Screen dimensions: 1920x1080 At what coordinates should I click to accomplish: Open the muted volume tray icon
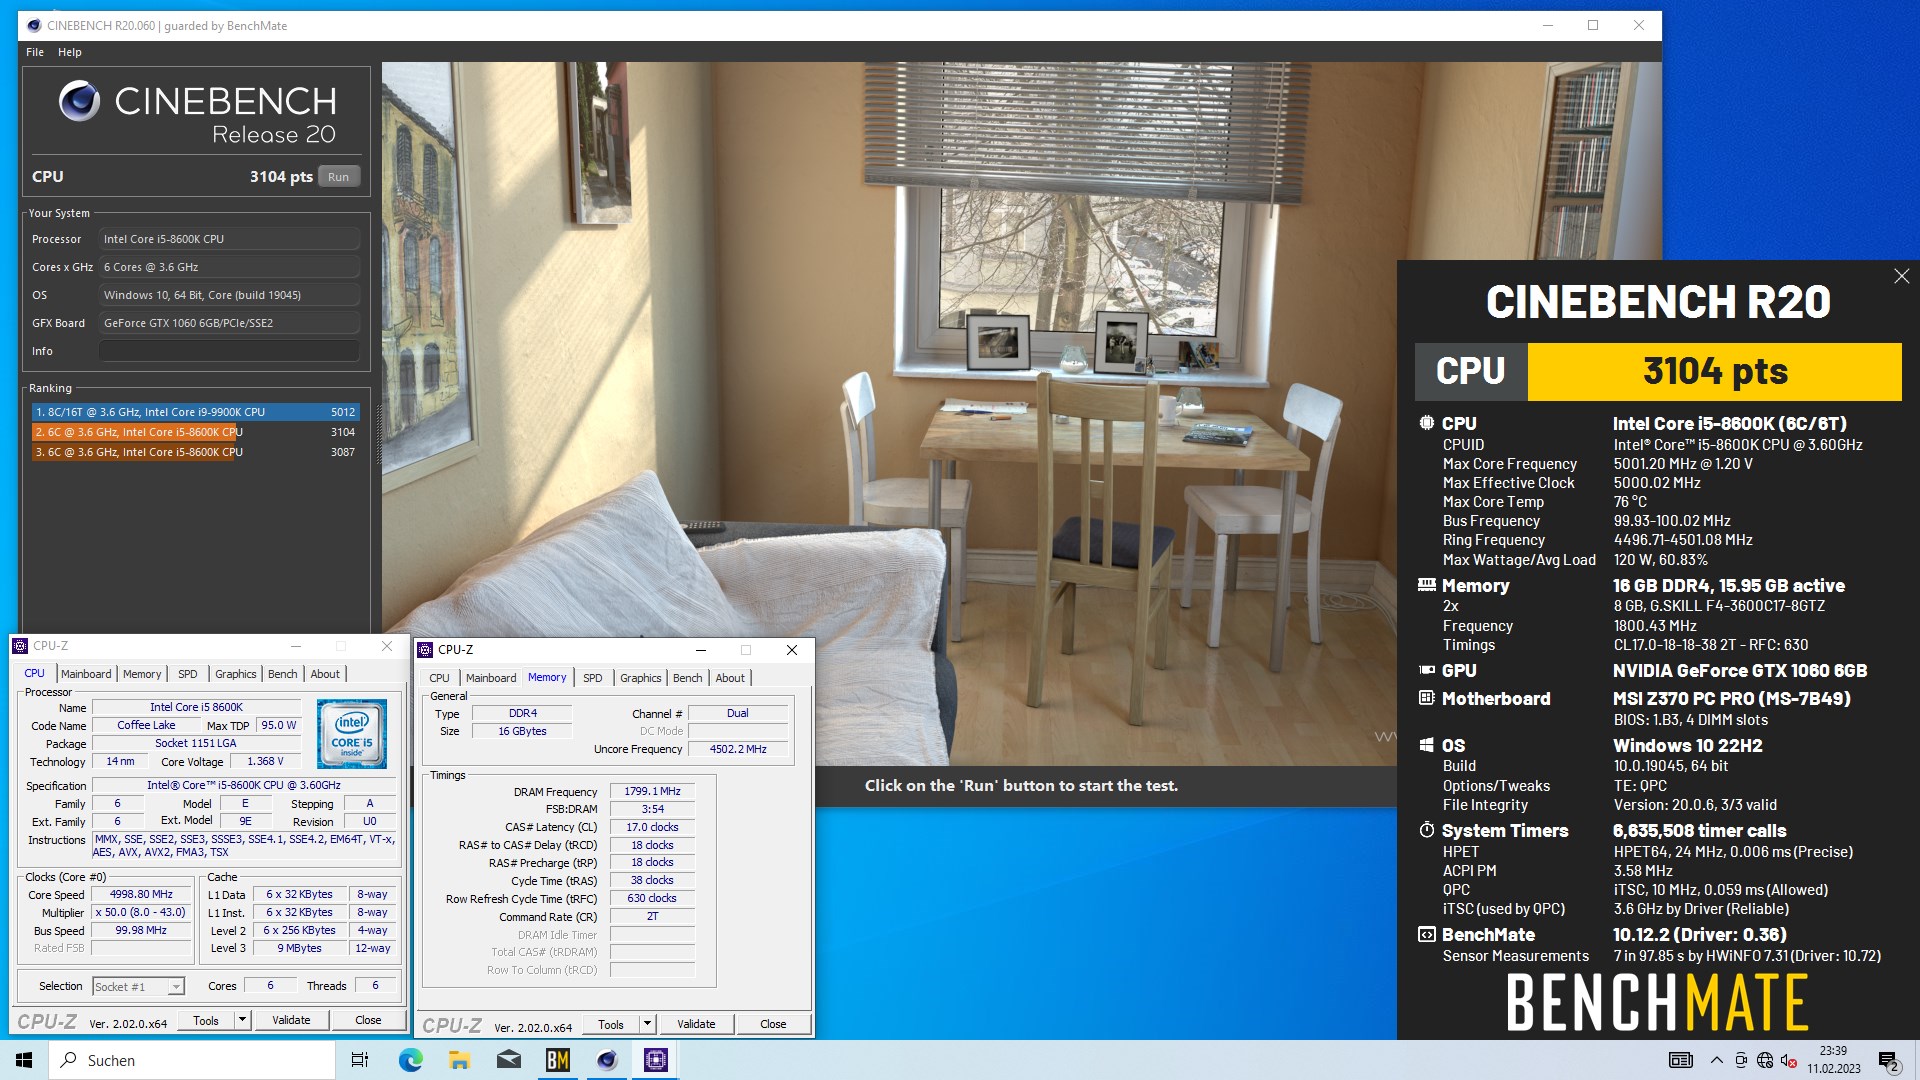pos(1789,1060)
